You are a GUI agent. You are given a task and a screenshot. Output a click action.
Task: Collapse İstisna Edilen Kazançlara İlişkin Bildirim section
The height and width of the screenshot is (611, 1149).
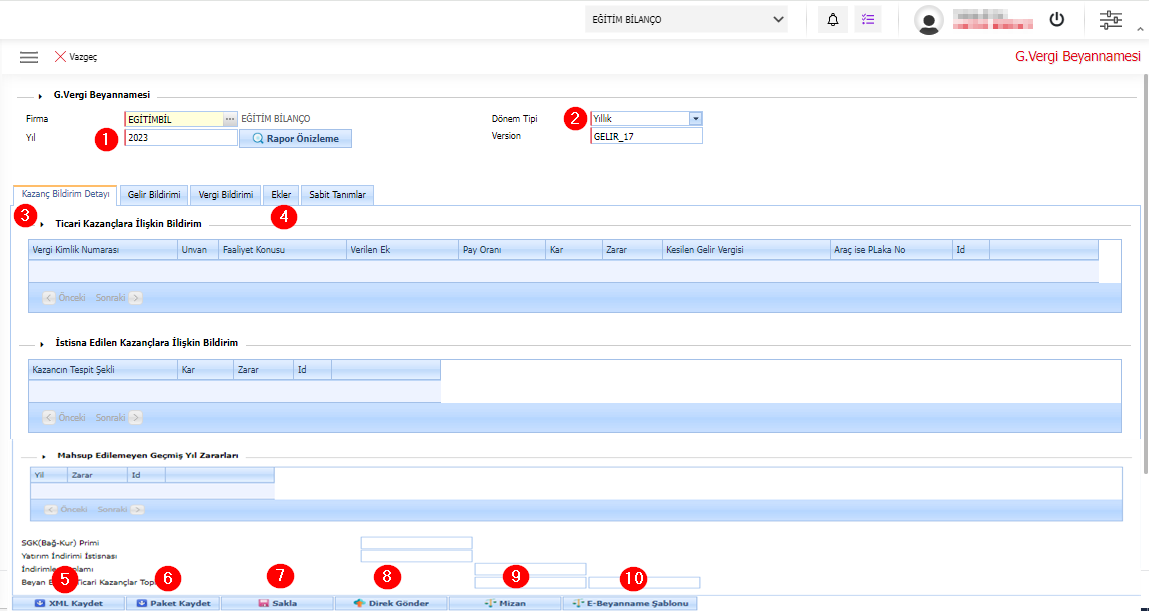click(42, 344)
